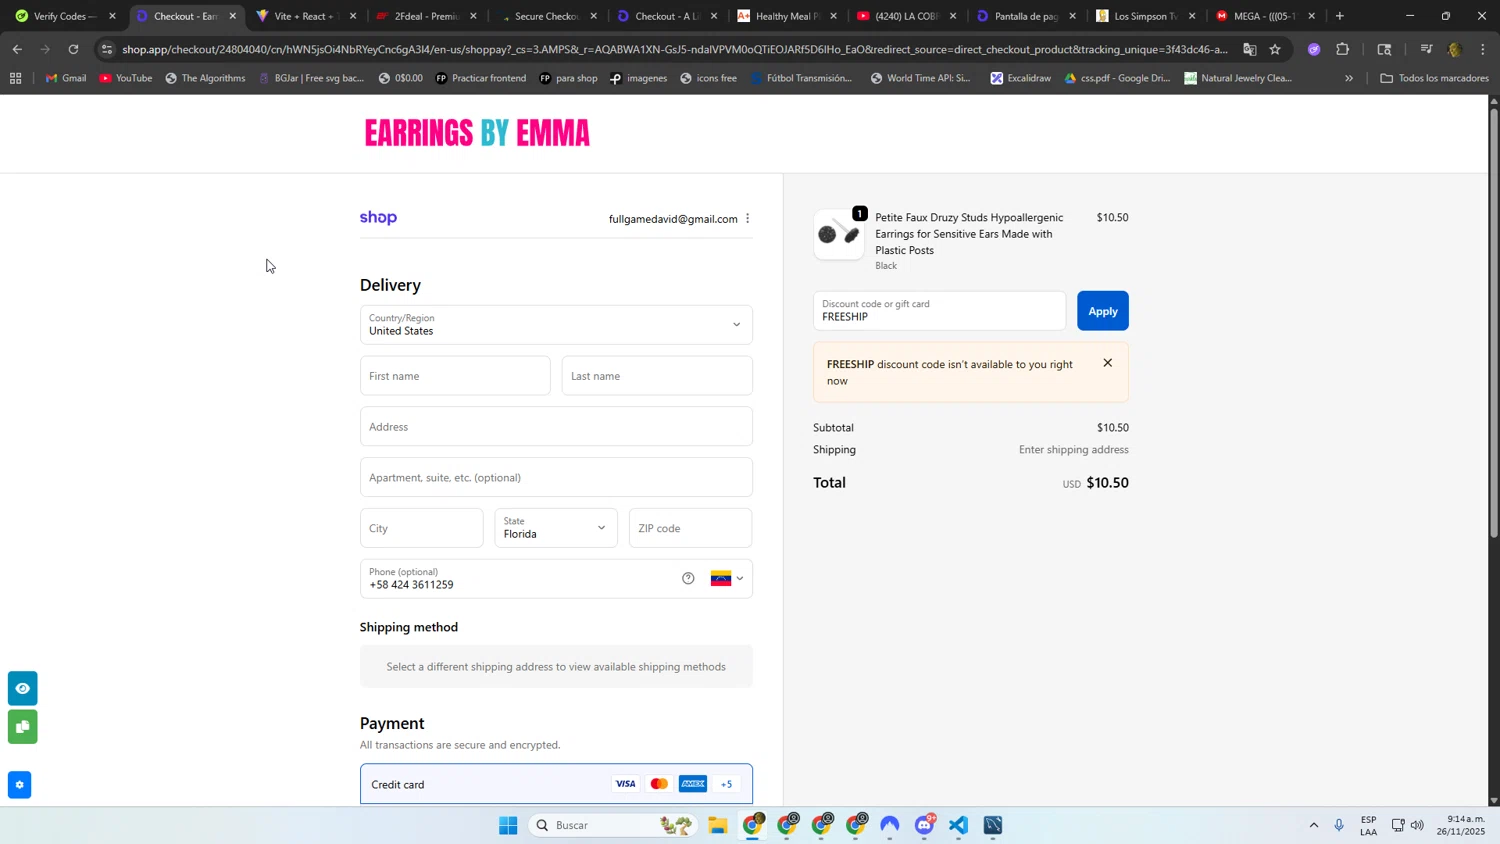Open Discord from the taskbar
The width and height of the screenshot is (1500, 844).
(925, 825)
